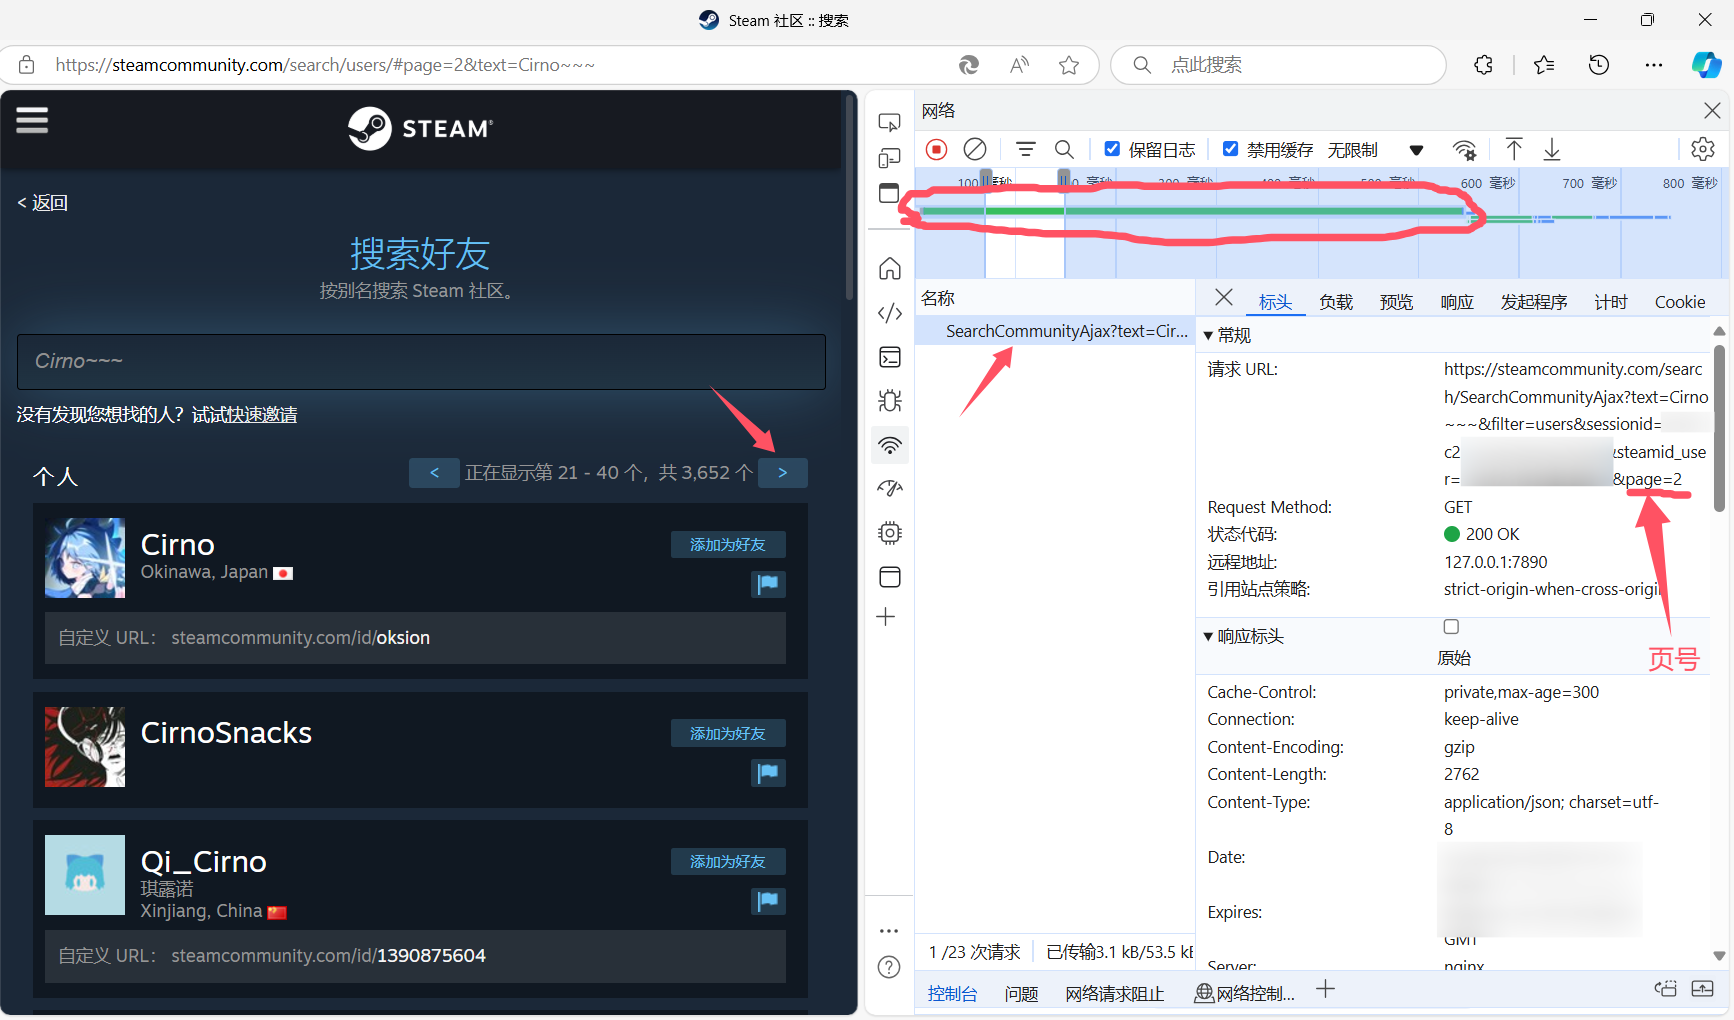The width and height of the screenshot is (1734, 1020).
Task: Open network conditions wifi icon
Action: click(1464, 150)
